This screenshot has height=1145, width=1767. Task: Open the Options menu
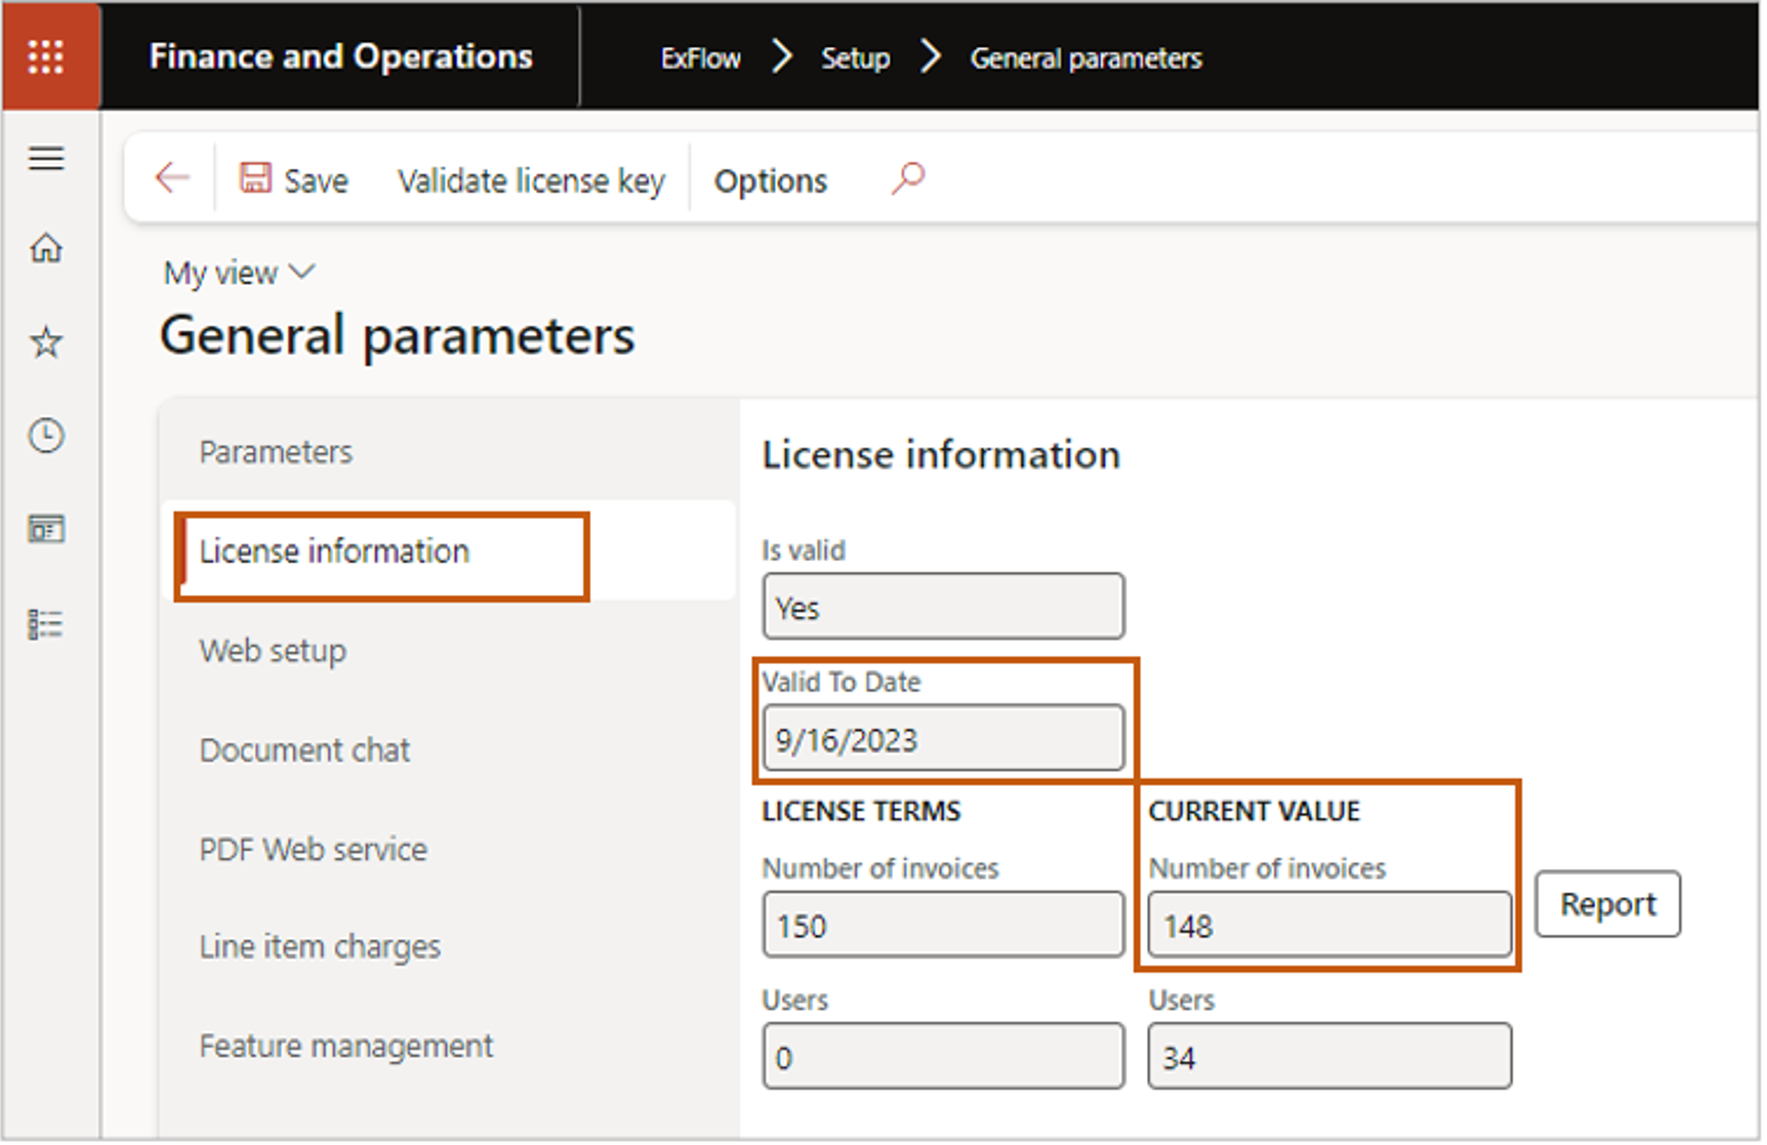click(770, 181)
